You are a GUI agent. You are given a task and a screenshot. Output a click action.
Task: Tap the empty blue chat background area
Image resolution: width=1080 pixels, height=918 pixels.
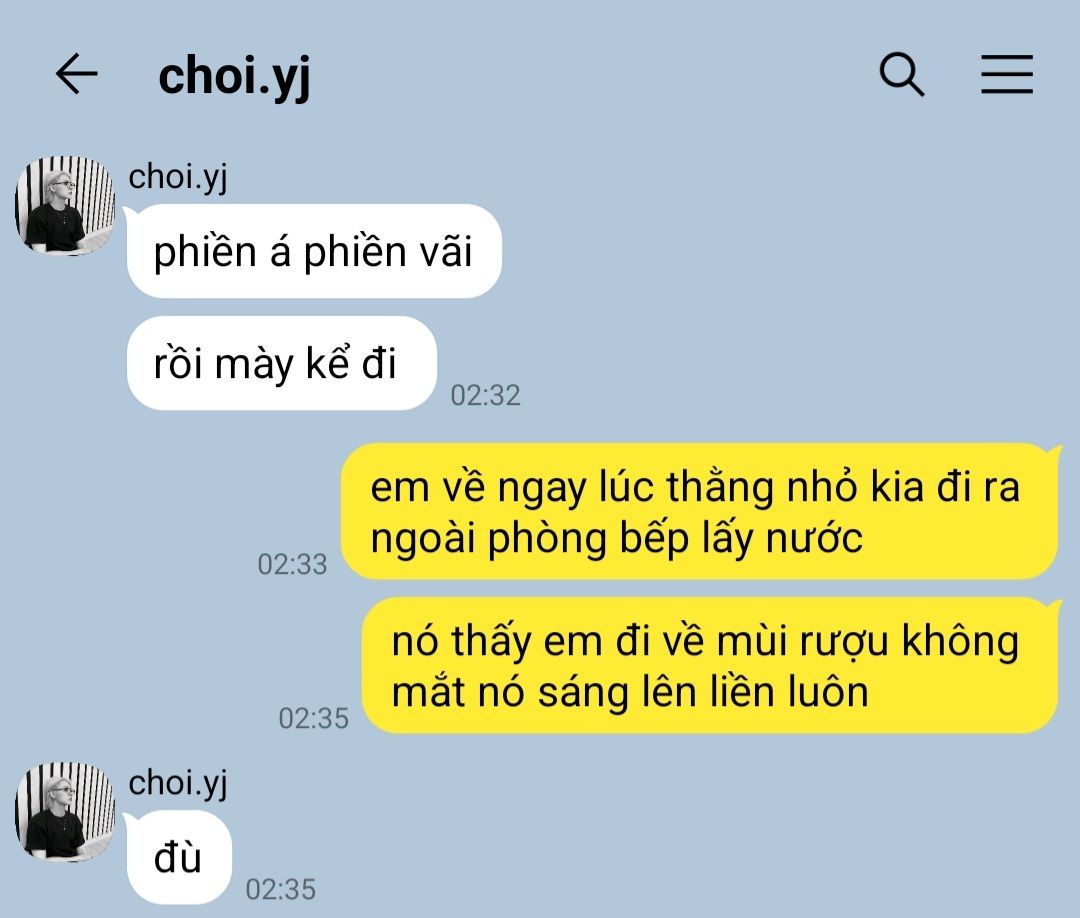[x=758, y=275]
